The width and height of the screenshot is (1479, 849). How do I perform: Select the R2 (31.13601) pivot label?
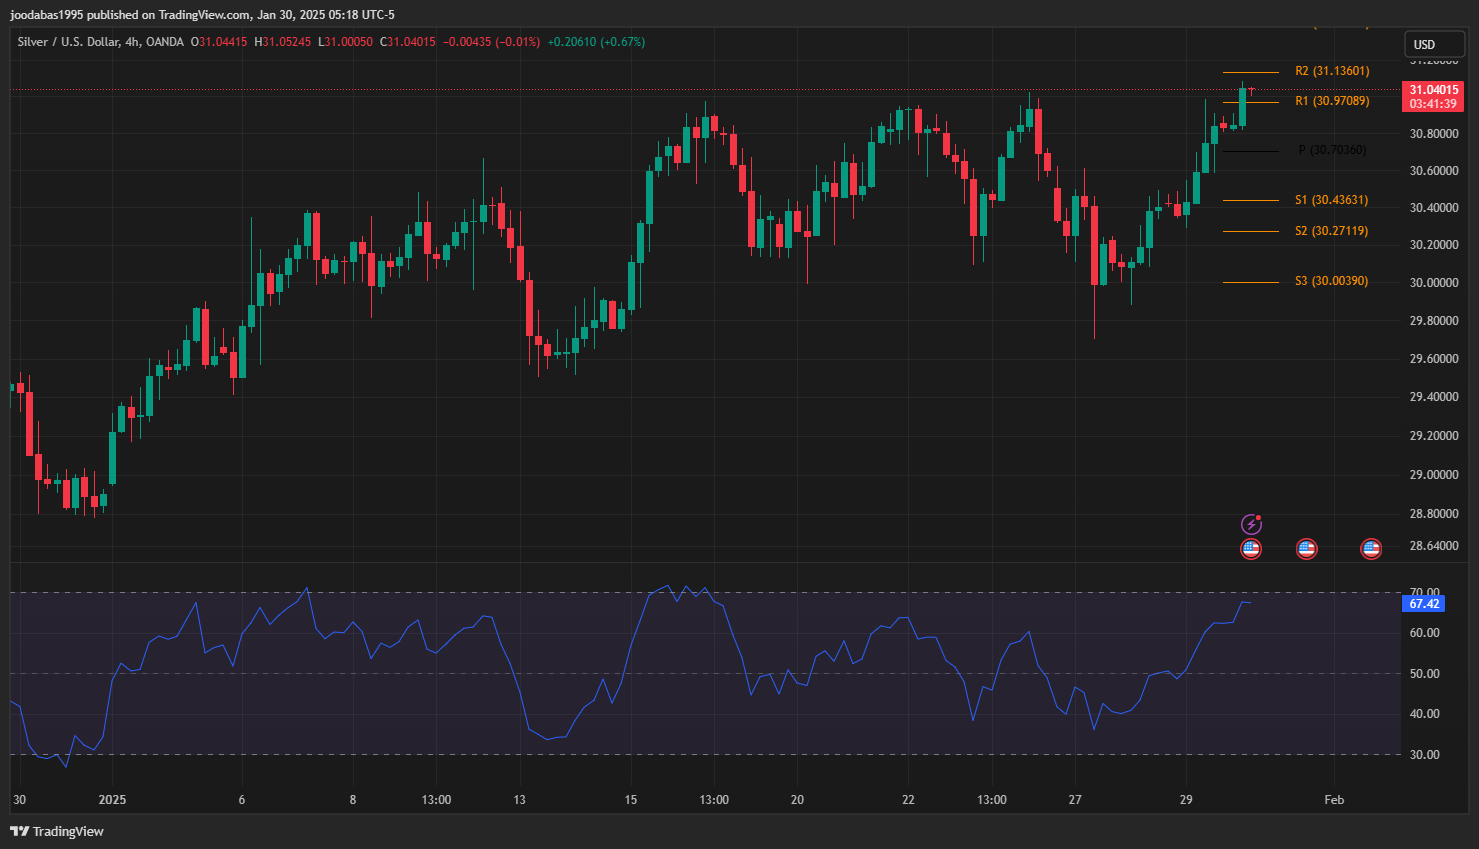tap(1332, 71)
